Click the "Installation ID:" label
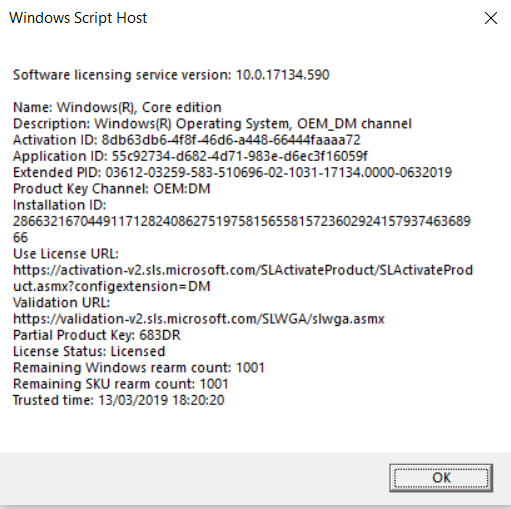The width and height of the screenshot is (511, 509). tap(60, 205)
